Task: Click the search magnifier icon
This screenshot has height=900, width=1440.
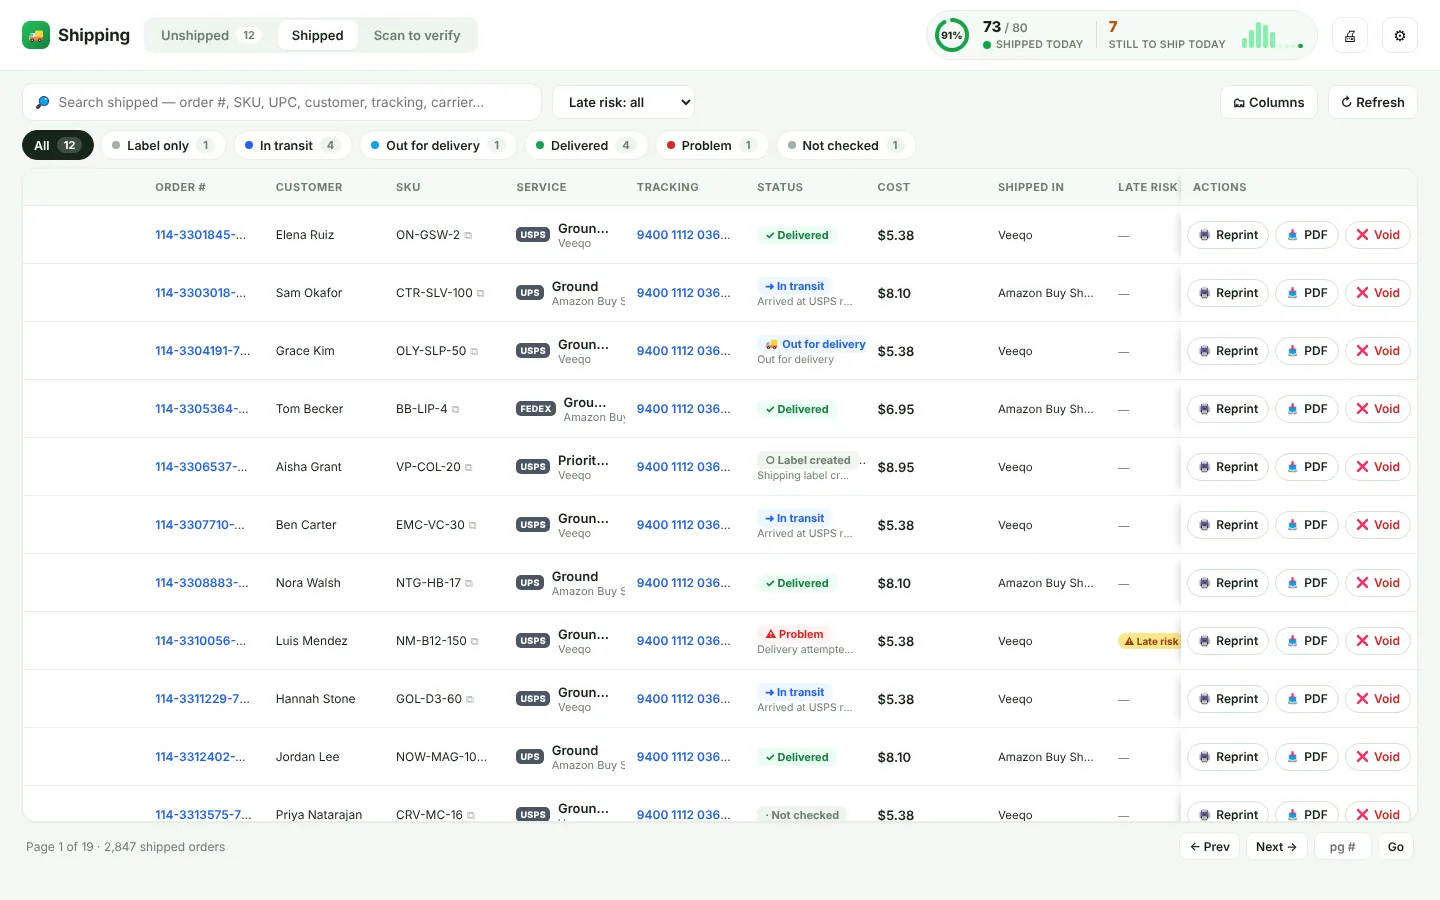Action: (x=43, y=102)
